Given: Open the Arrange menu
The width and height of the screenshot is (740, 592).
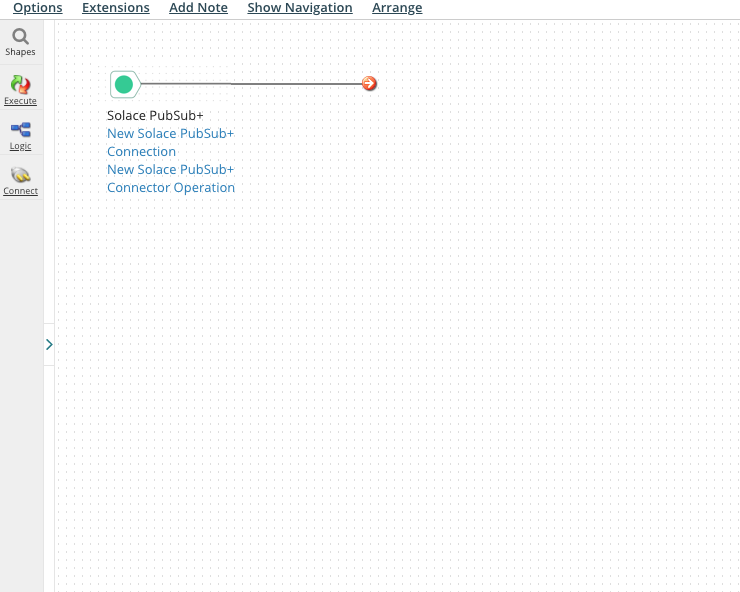Looking at the screenshot, I should point(397,8).
